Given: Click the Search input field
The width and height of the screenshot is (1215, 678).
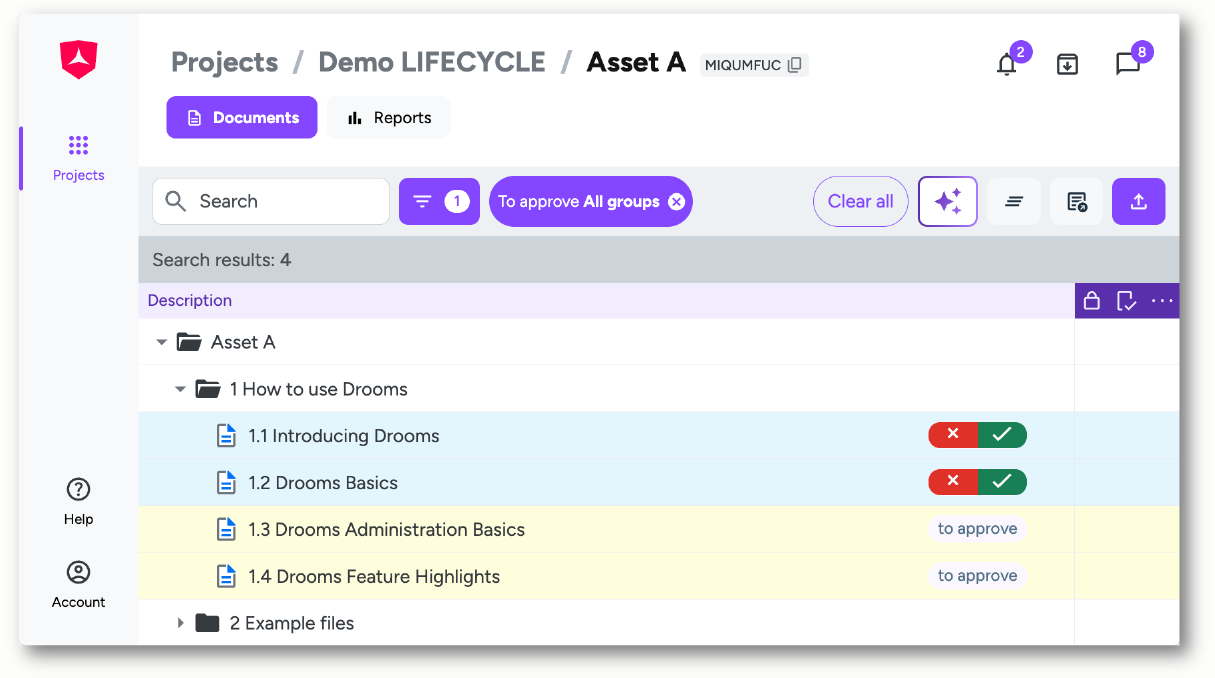Looking at the screenshot, I should click(x=271, y=201).
